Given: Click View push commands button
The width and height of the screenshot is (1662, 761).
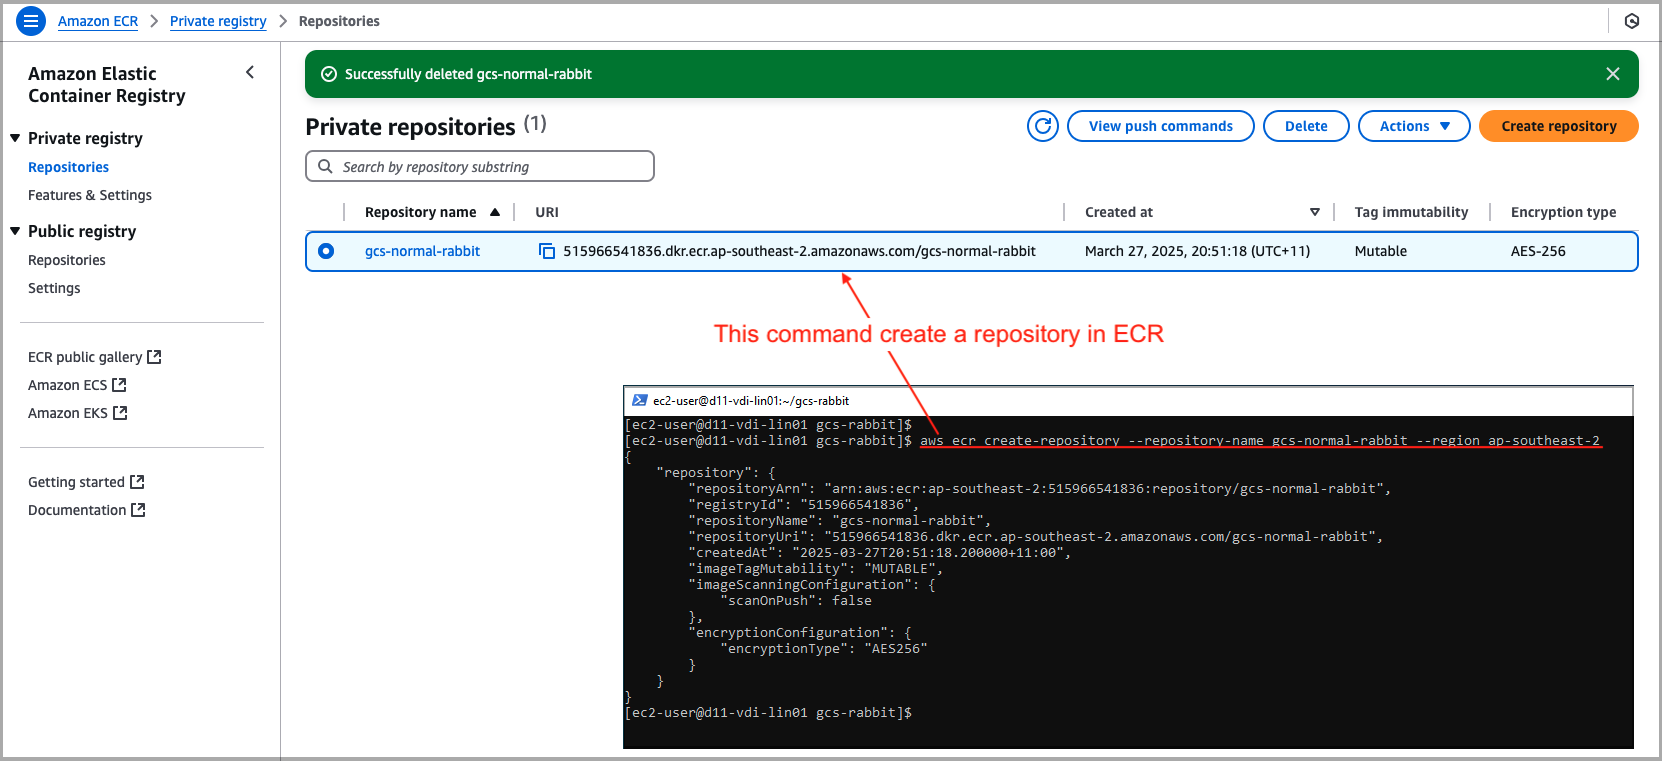Looking at the screenshot, I should [x=1160, y=126].
